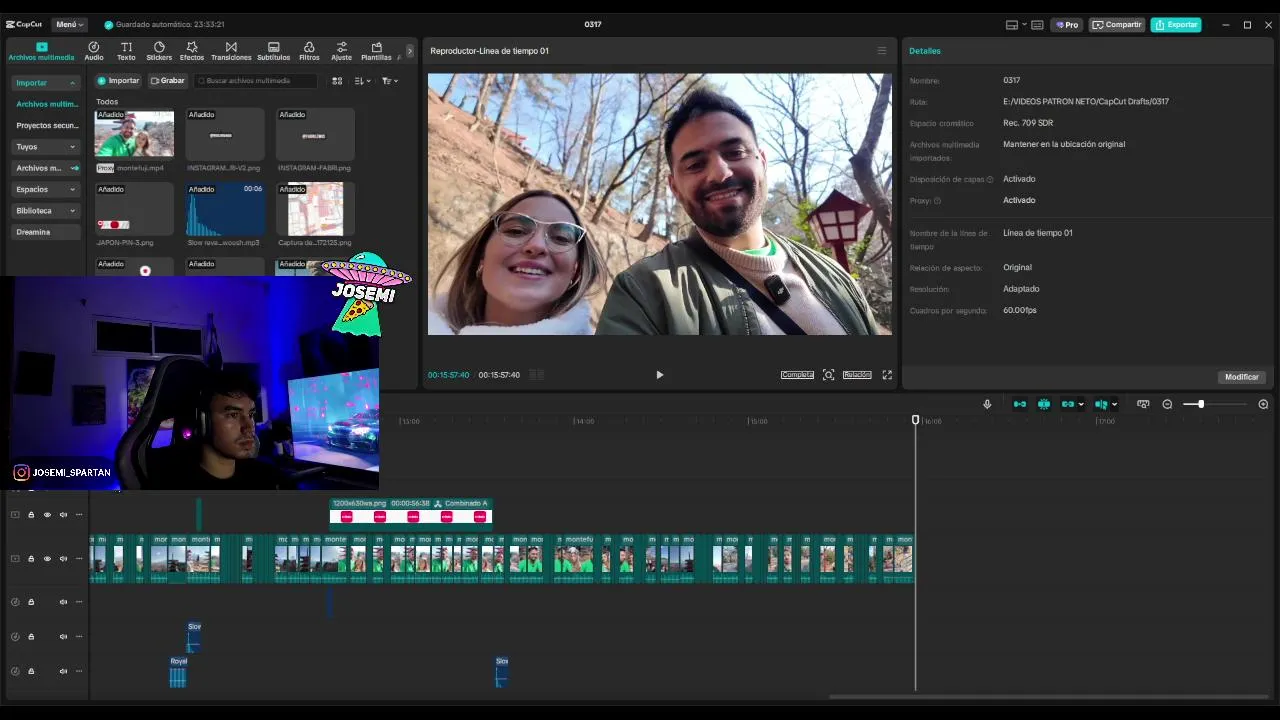Show more tool tabs with right arrow

409,51
